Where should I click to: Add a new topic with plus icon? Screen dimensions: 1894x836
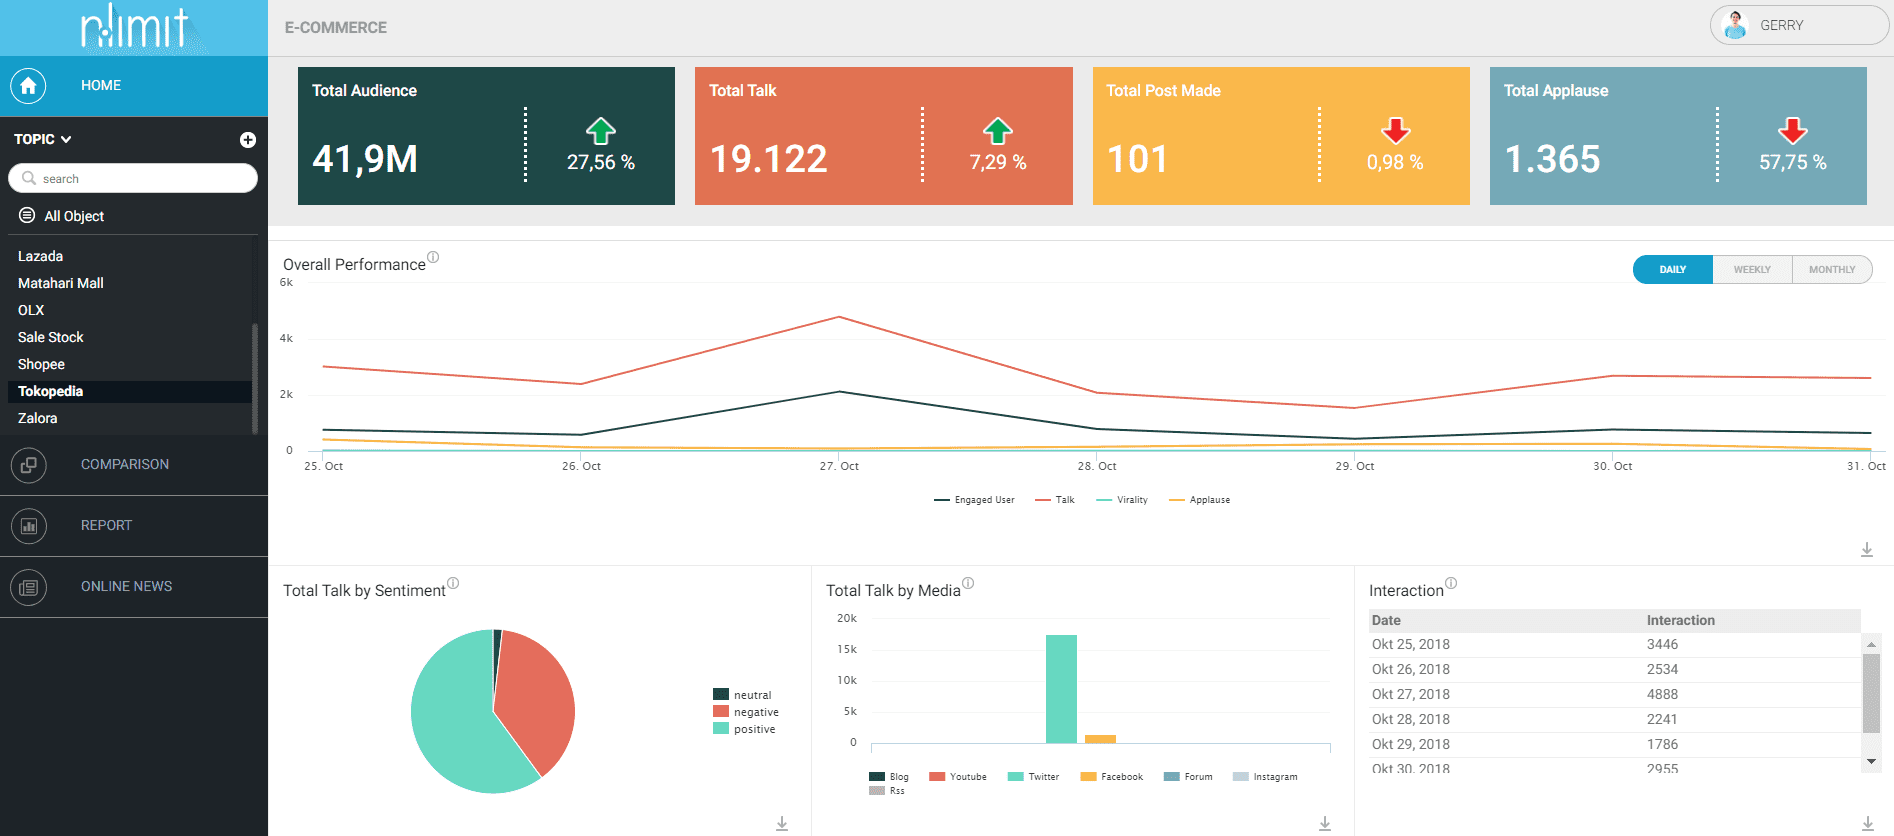[248, 140]
